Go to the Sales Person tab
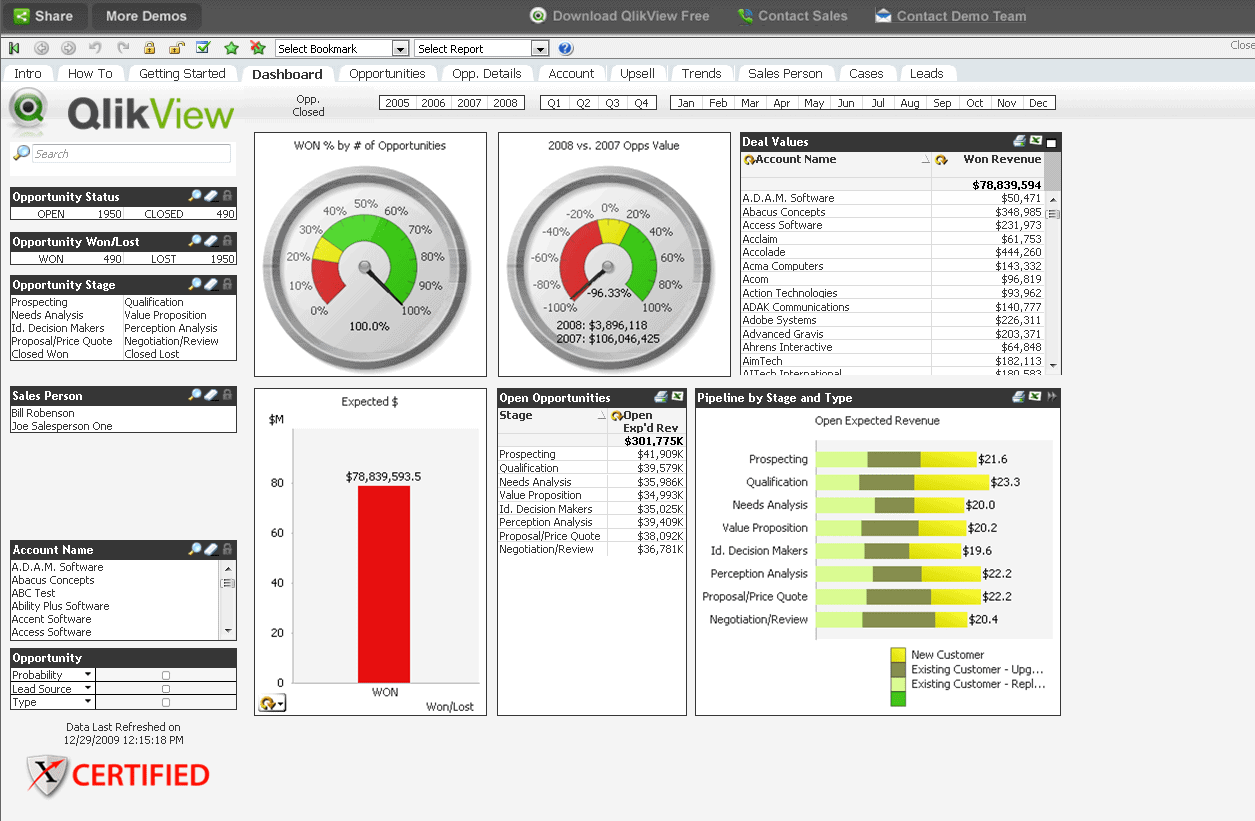Viewport: 1255px width, 821px height. [x=785, y=73]
